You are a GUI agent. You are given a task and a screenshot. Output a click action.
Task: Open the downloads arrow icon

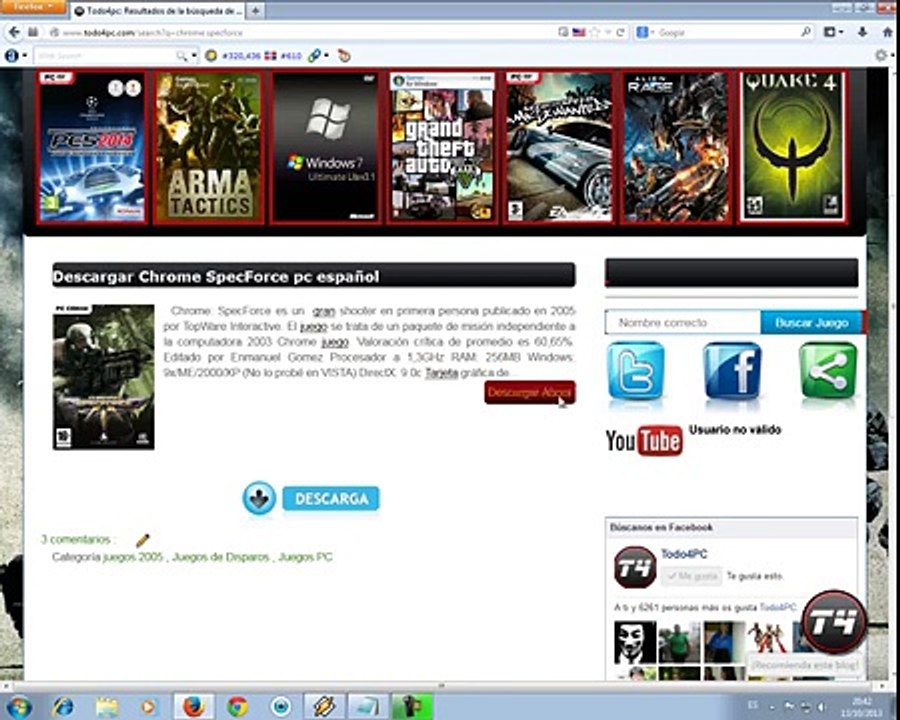[862, 32]
